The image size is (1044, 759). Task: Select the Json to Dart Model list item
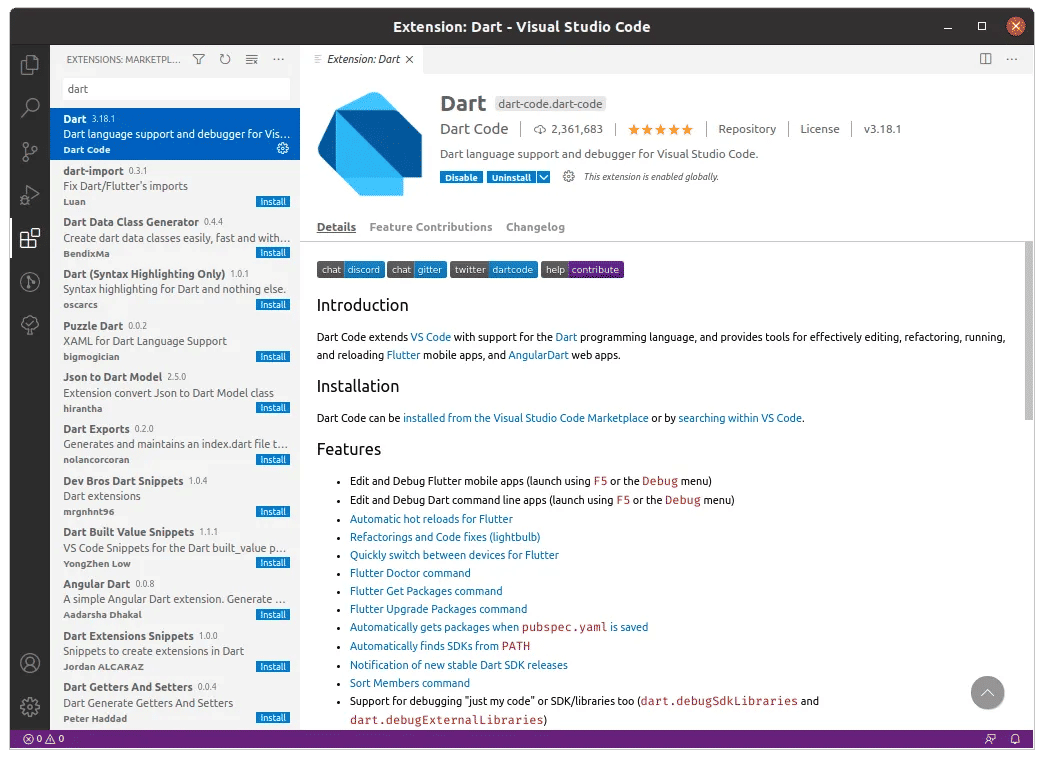[175, 393]
